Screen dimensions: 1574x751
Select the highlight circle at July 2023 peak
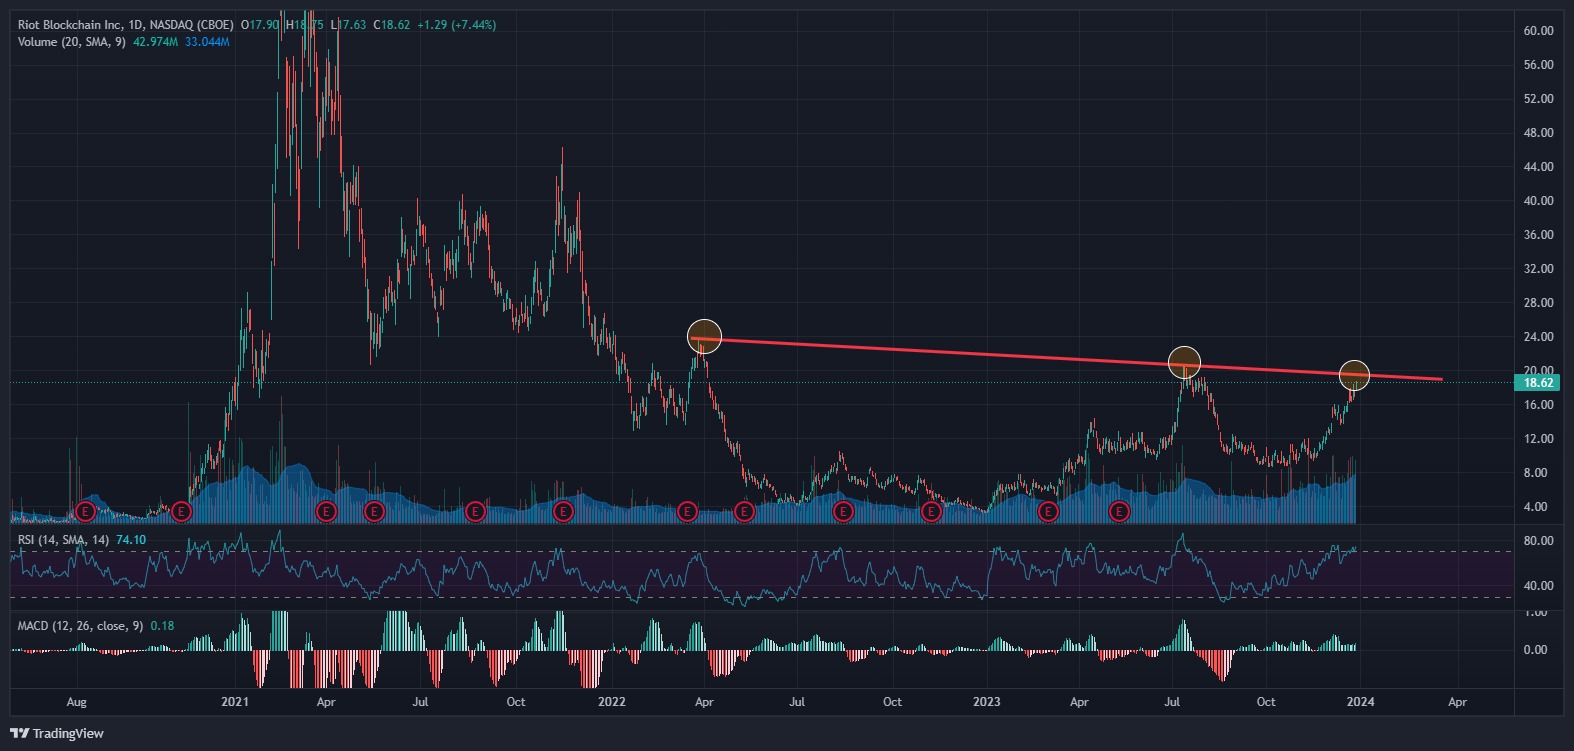[1184, 362]
